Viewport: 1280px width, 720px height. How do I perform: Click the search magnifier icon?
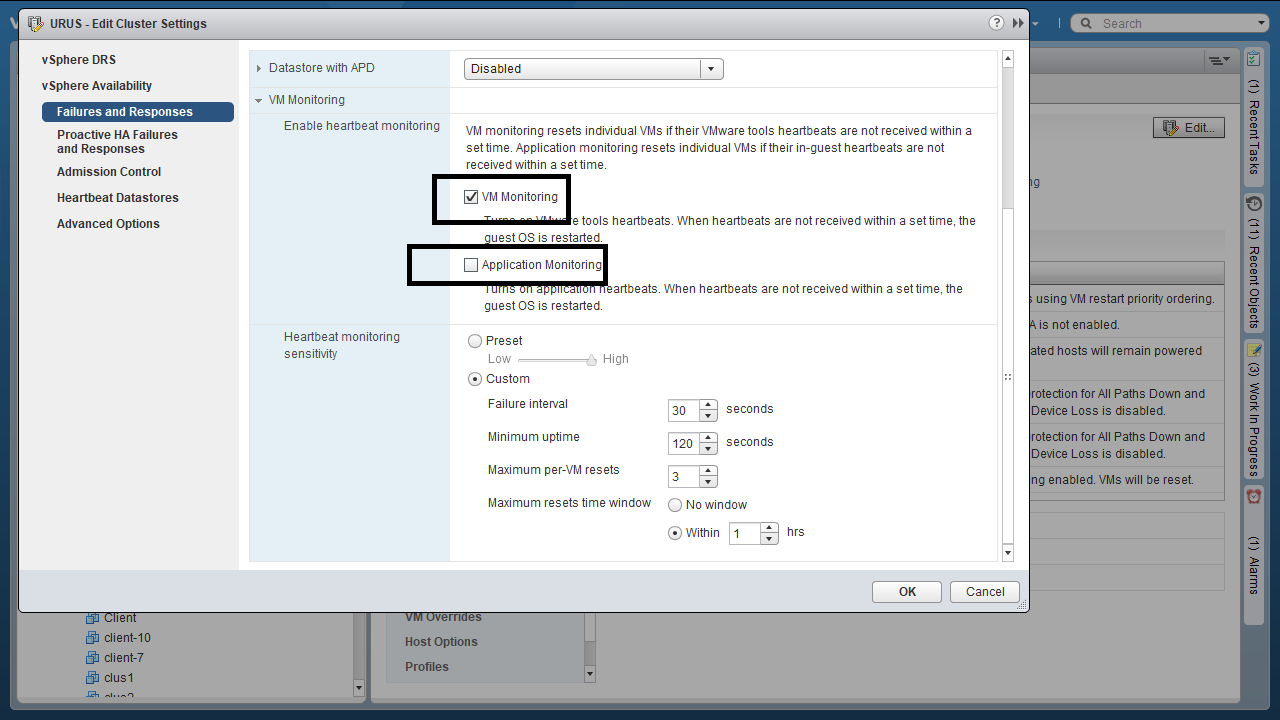tap(1086, 23)
